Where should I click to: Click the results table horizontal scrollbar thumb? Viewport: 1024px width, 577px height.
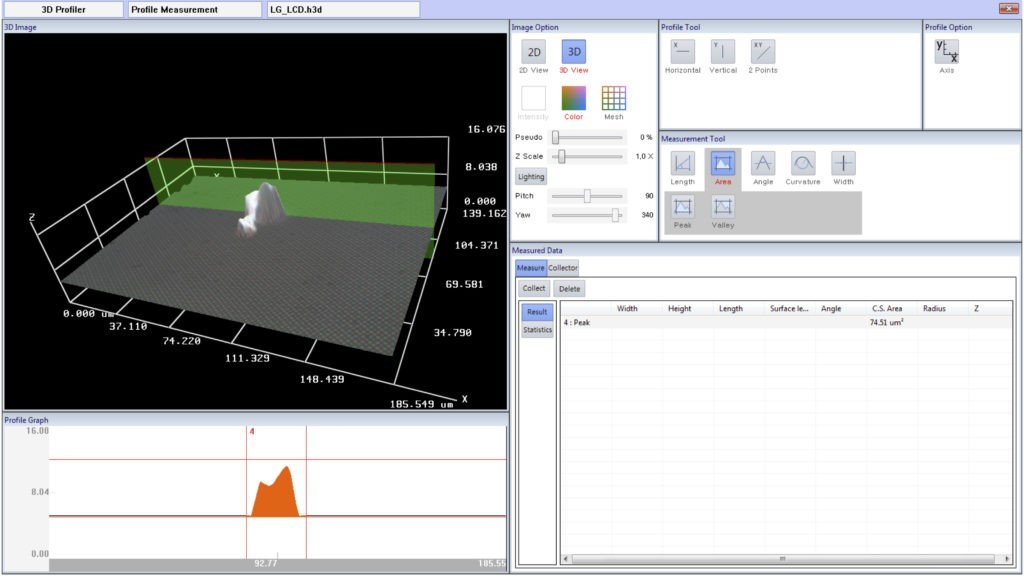[x=783, y=559]
